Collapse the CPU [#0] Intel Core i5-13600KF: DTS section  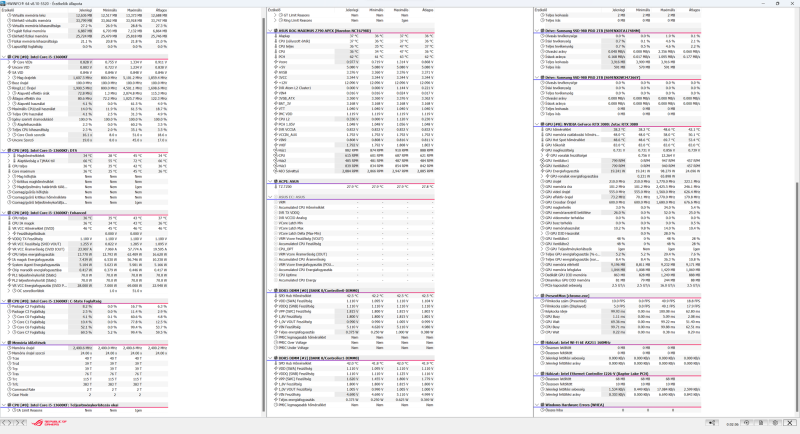[x=4, y=150]
